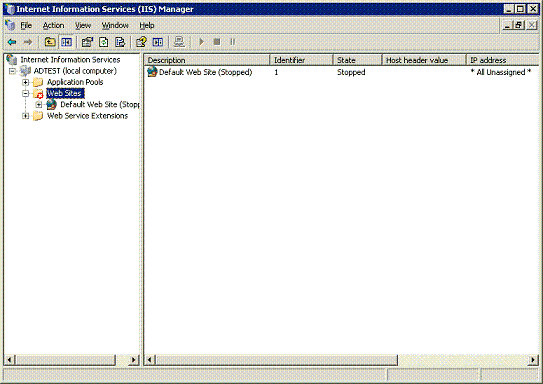The width and height of the screenshot is (543, 384).
Task: Click the ADTEST computer icon in tree
Action: tap(25, 71)
